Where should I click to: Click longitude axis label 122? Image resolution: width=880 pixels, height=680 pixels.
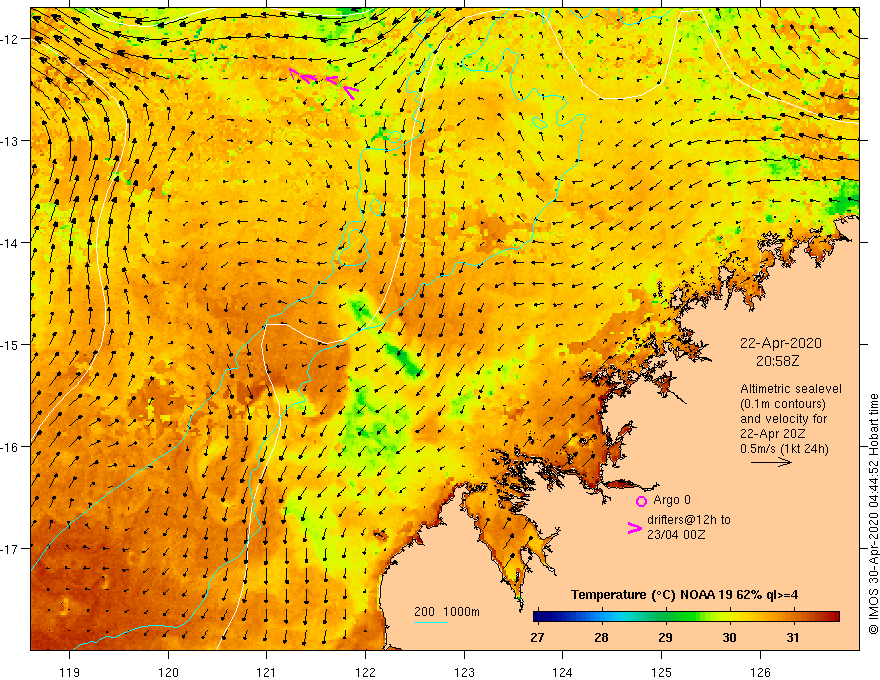(365, 672)
